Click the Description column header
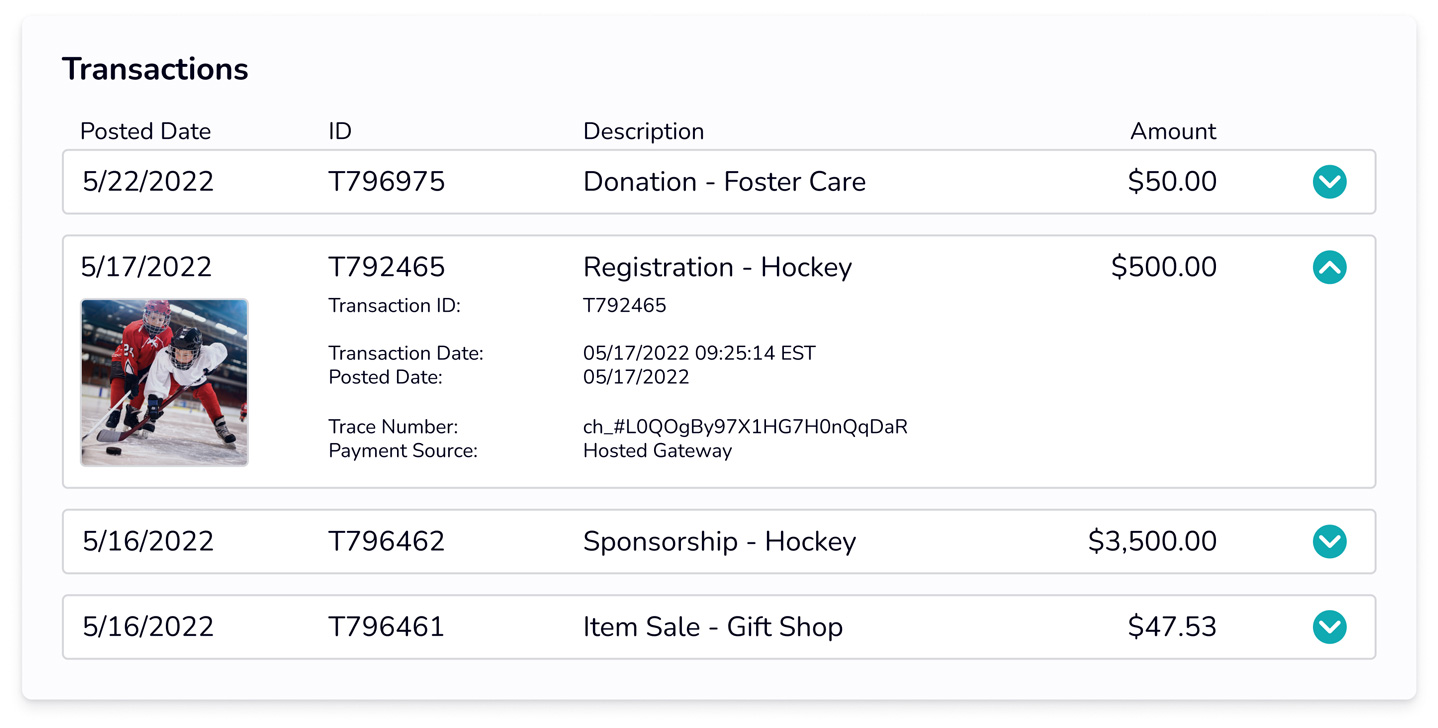 pos(643,132)
